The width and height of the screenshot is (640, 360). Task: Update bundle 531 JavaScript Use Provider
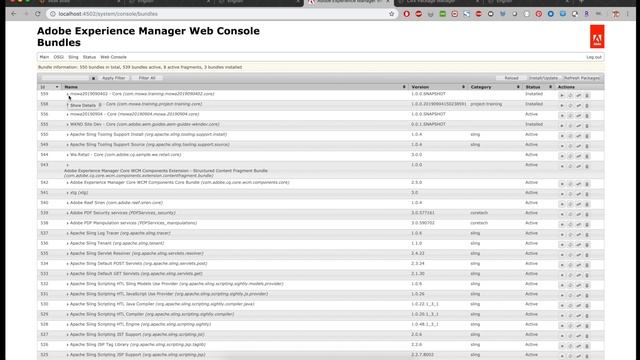coord(578,296)
